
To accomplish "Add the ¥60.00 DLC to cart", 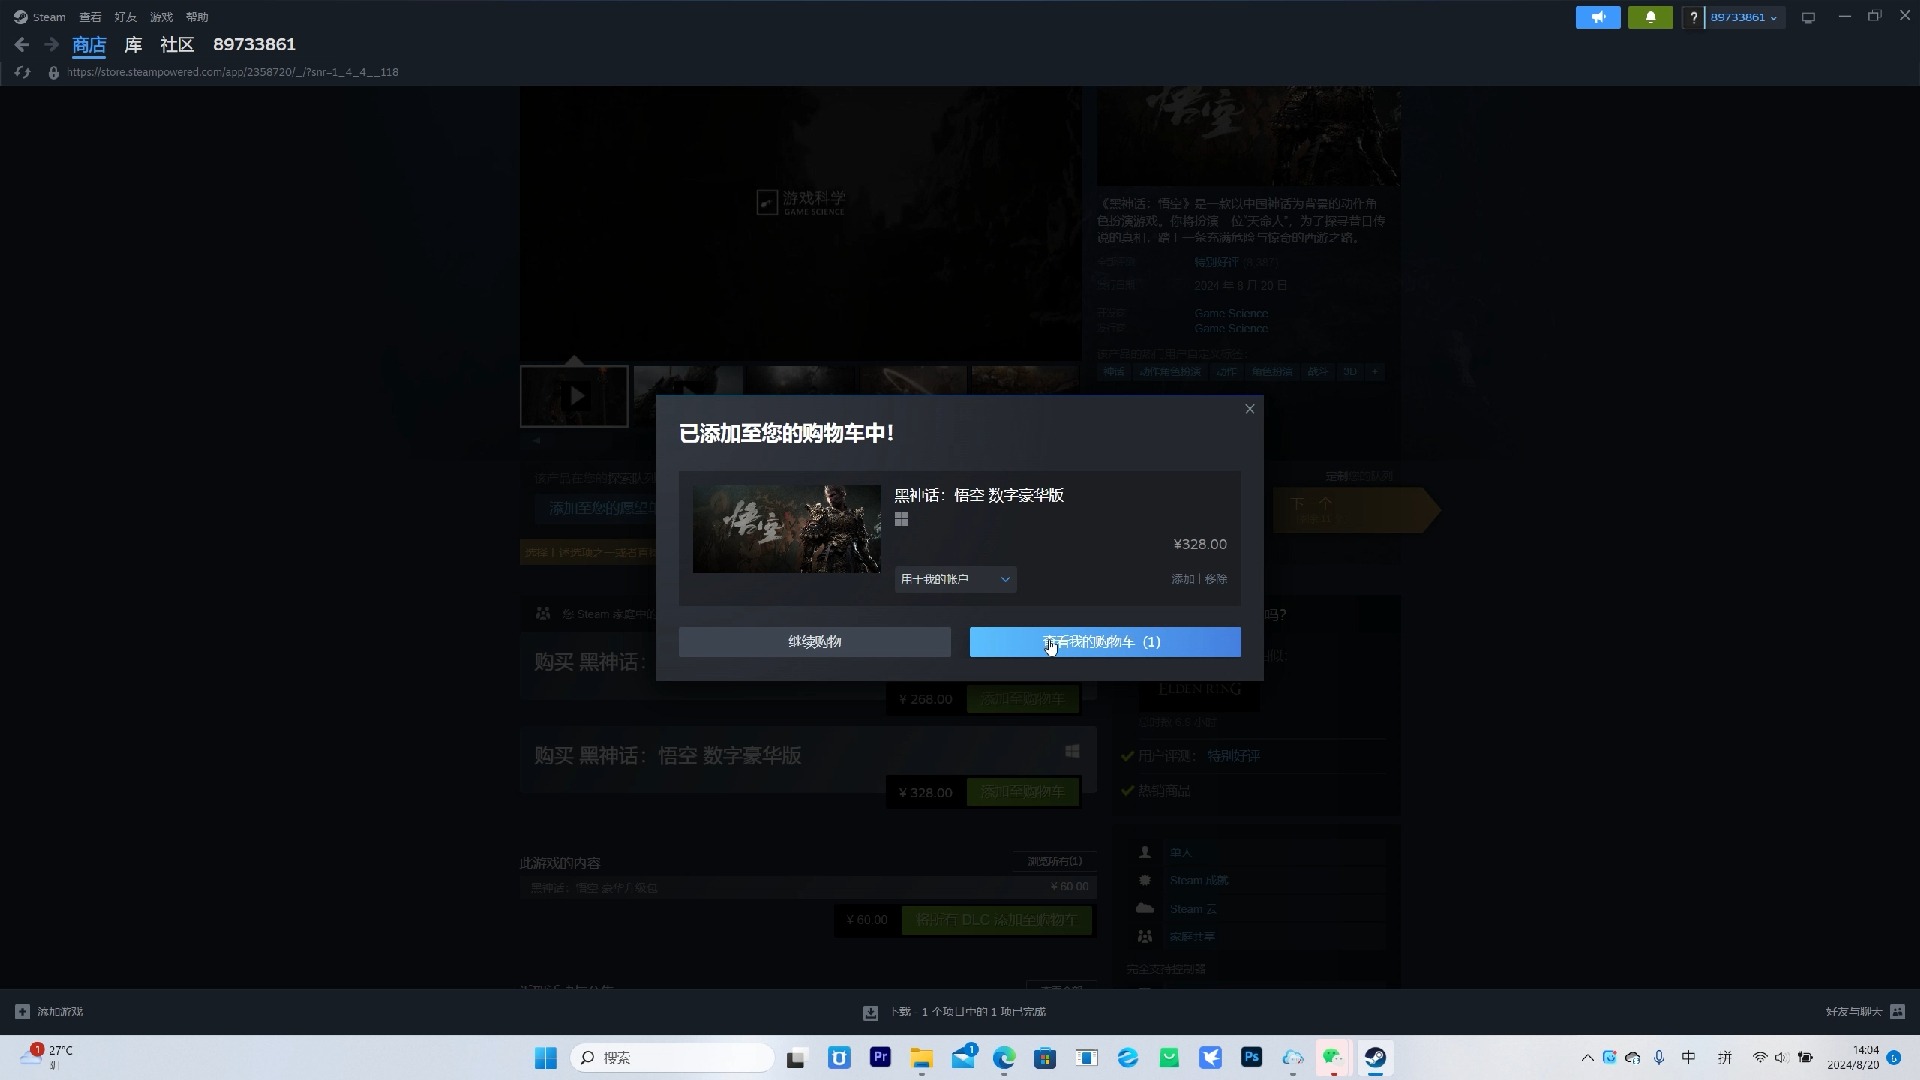I will point(997,920).
